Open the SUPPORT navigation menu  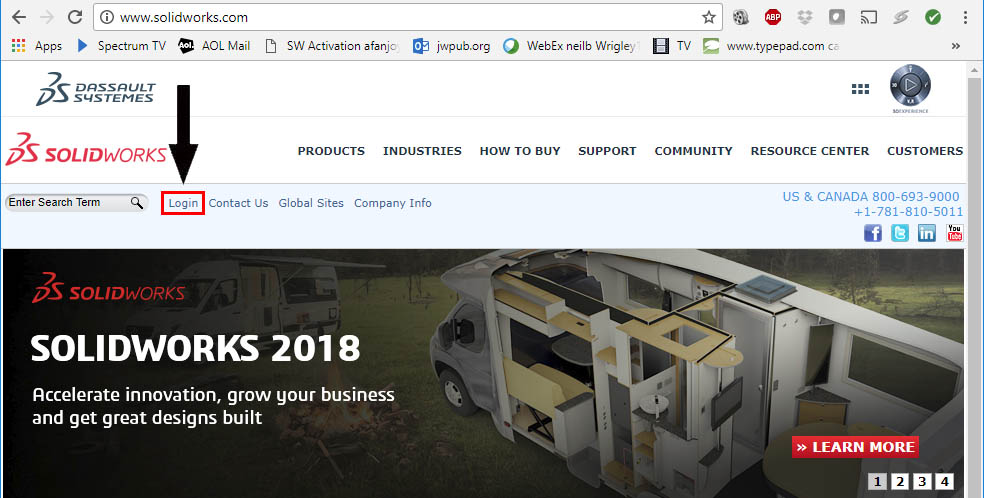607,151
